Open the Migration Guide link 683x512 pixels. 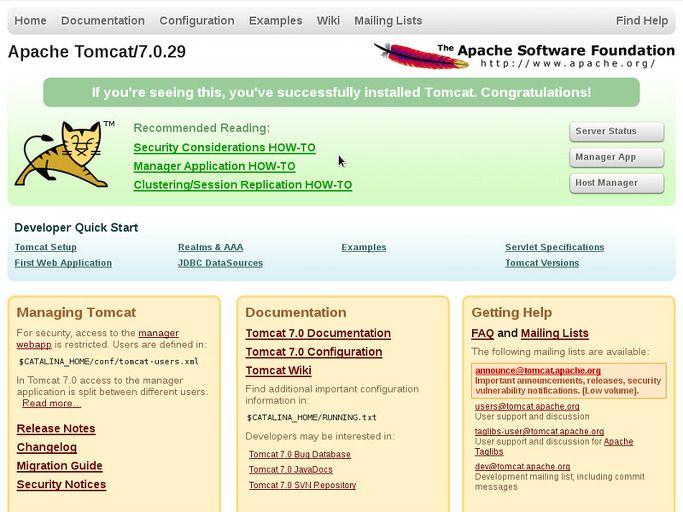coord(59,466)
